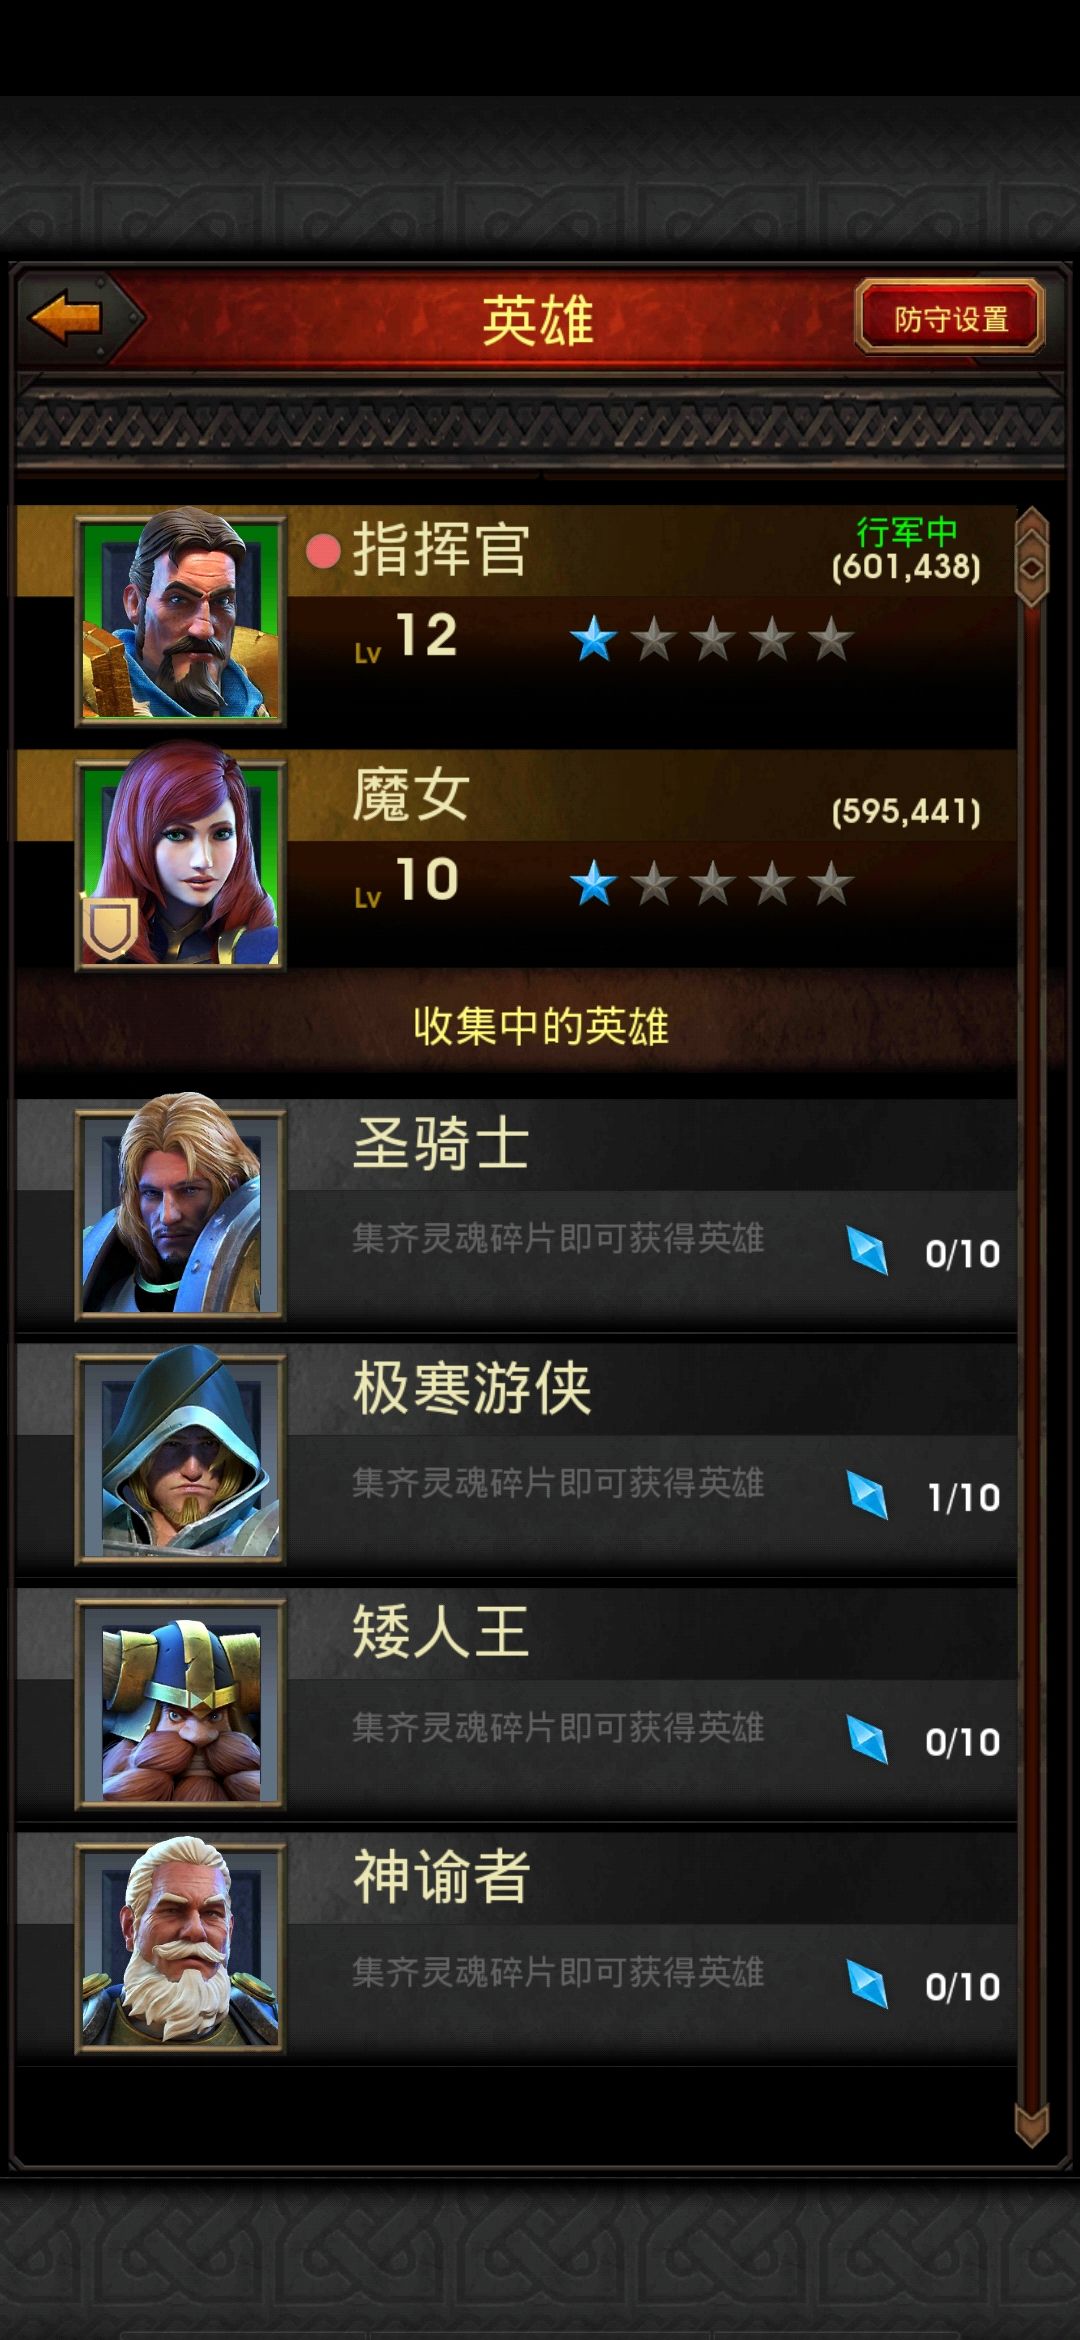The width and height of the screenshot is (1080, 2340).
Task: Click the scrollbar down arrow
Action: pyautogui.click(x=1031, y=2125)
